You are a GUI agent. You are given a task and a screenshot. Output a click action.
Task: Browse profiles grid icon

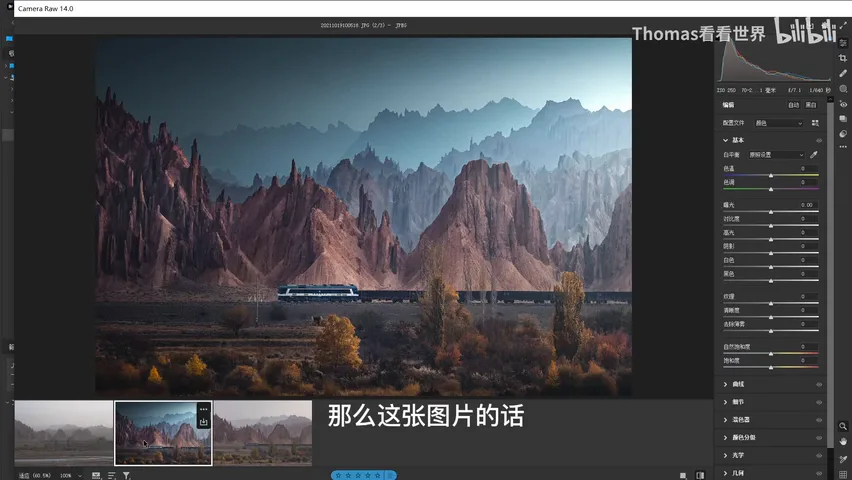[815, 123]
